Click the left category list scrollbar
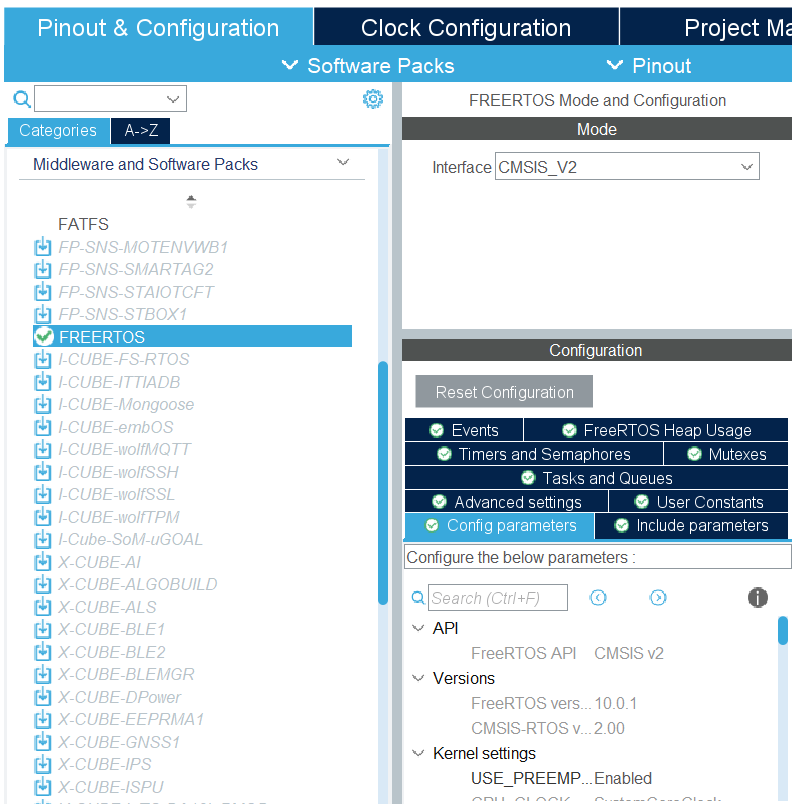 (x=383, y=483)
